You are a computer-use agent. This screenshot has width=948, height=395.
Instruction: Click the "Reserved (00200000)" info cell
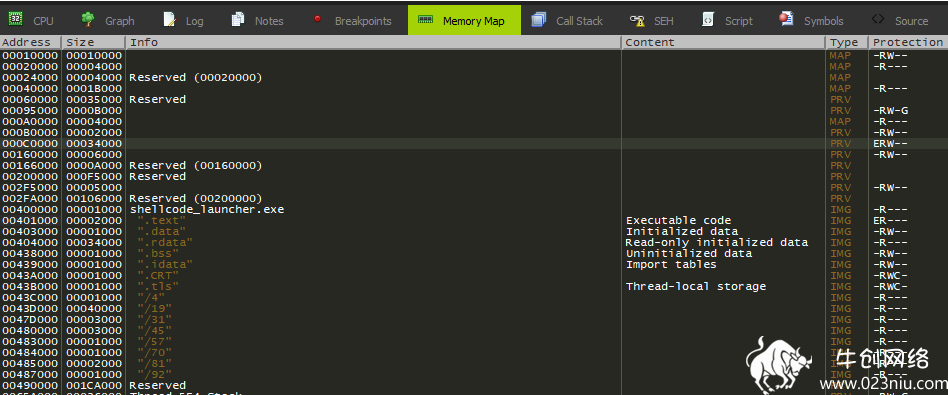pyautogui.click(x=196, y=198)
